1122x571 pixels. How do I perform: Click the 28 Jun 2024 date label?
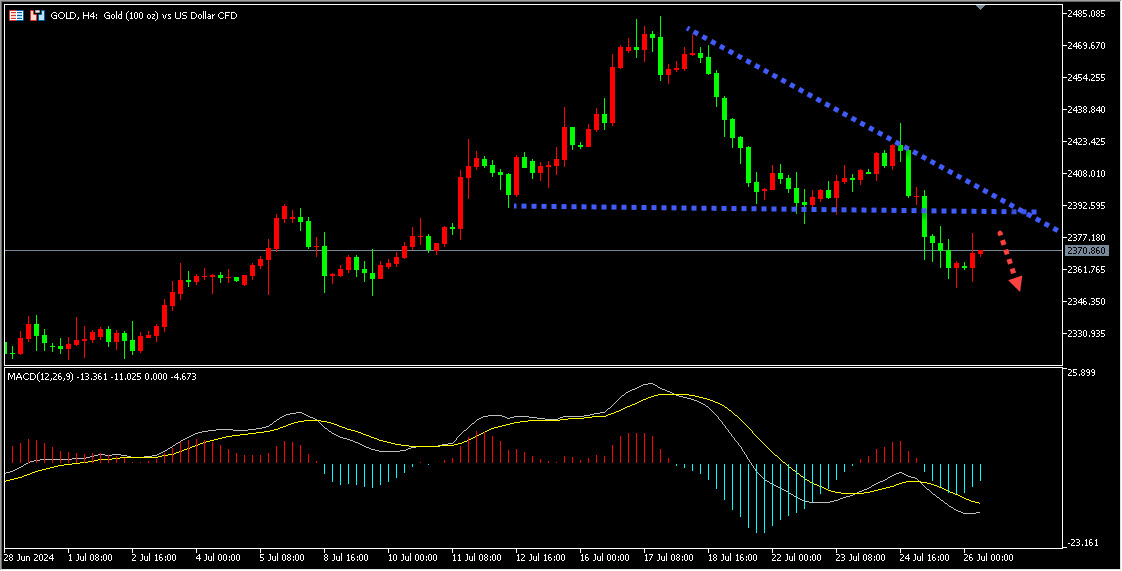pos(30,557)
